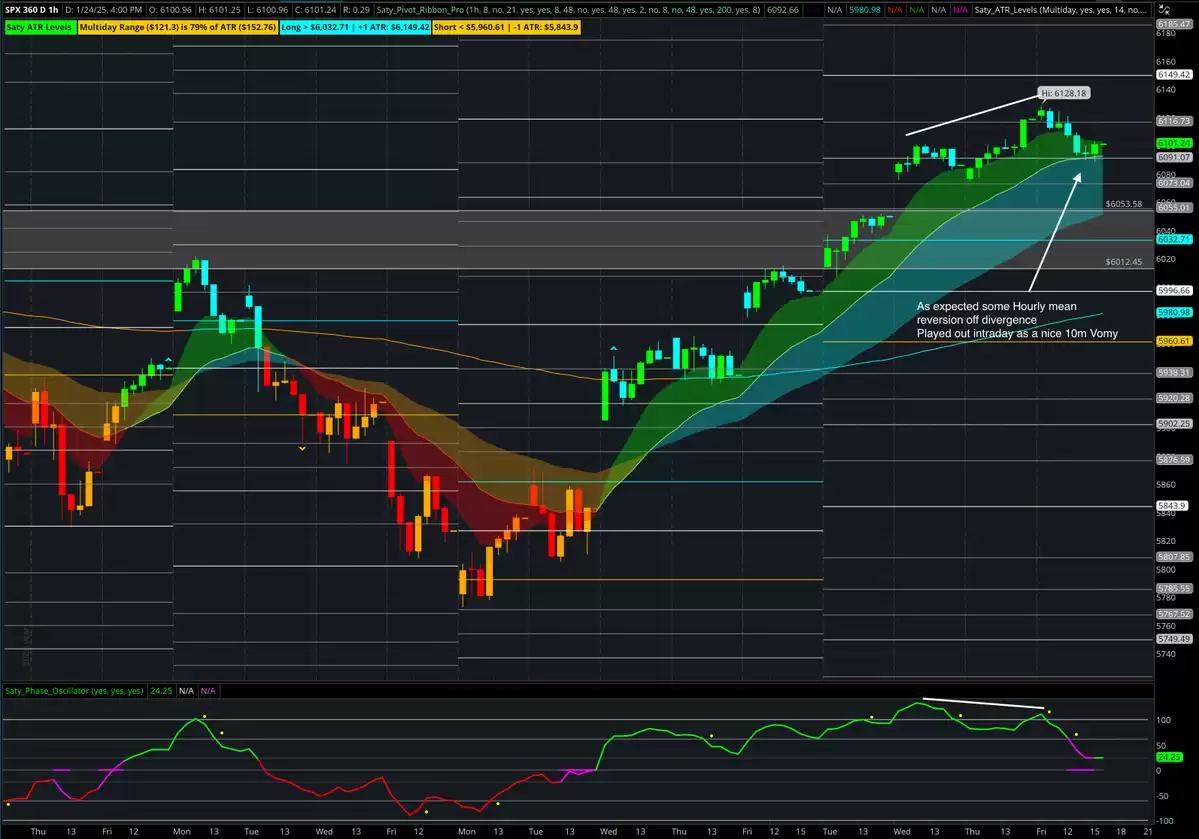This screenshot has height=839, width=1199.
Task: Click the green 24.25 oscillator axis tag
Action: tap(1169, 756)
